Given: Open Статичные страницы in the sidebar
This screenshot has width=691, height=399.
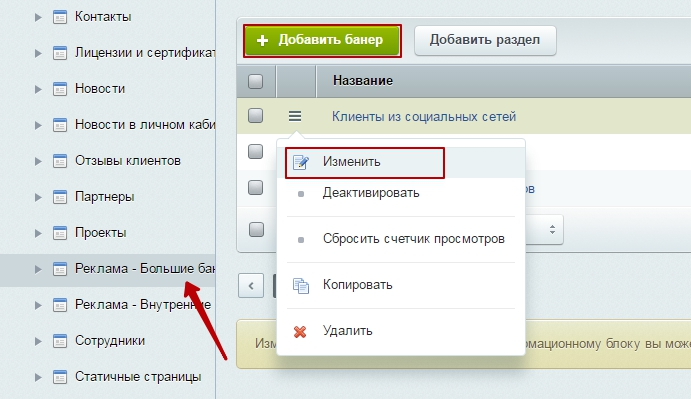Looking at the screenshot, I should point(138,377).
